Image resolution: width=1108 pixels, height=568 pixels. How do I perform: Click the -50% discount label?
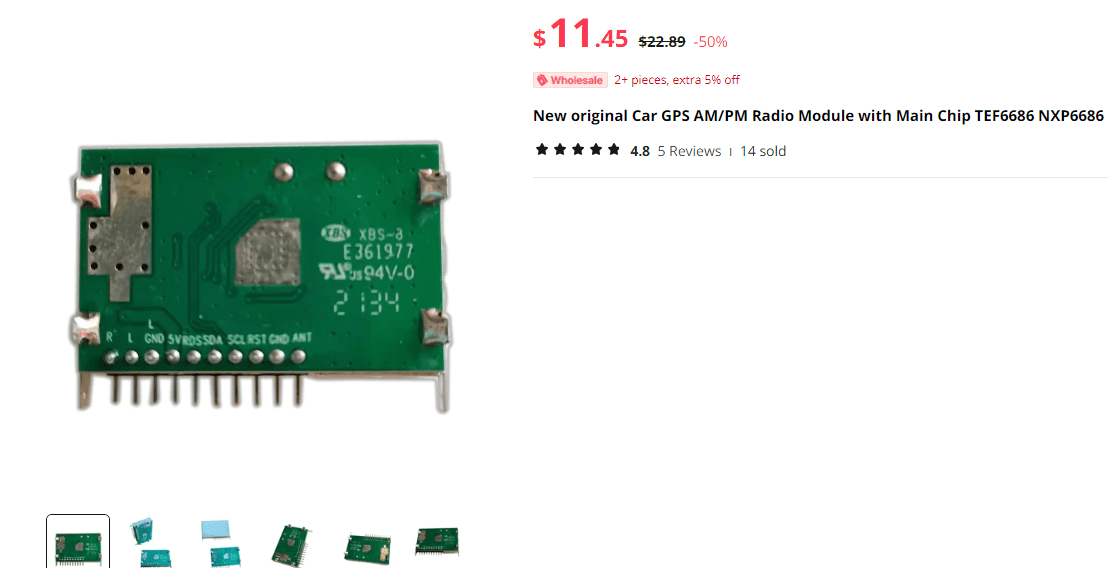(x=710, y=42)
